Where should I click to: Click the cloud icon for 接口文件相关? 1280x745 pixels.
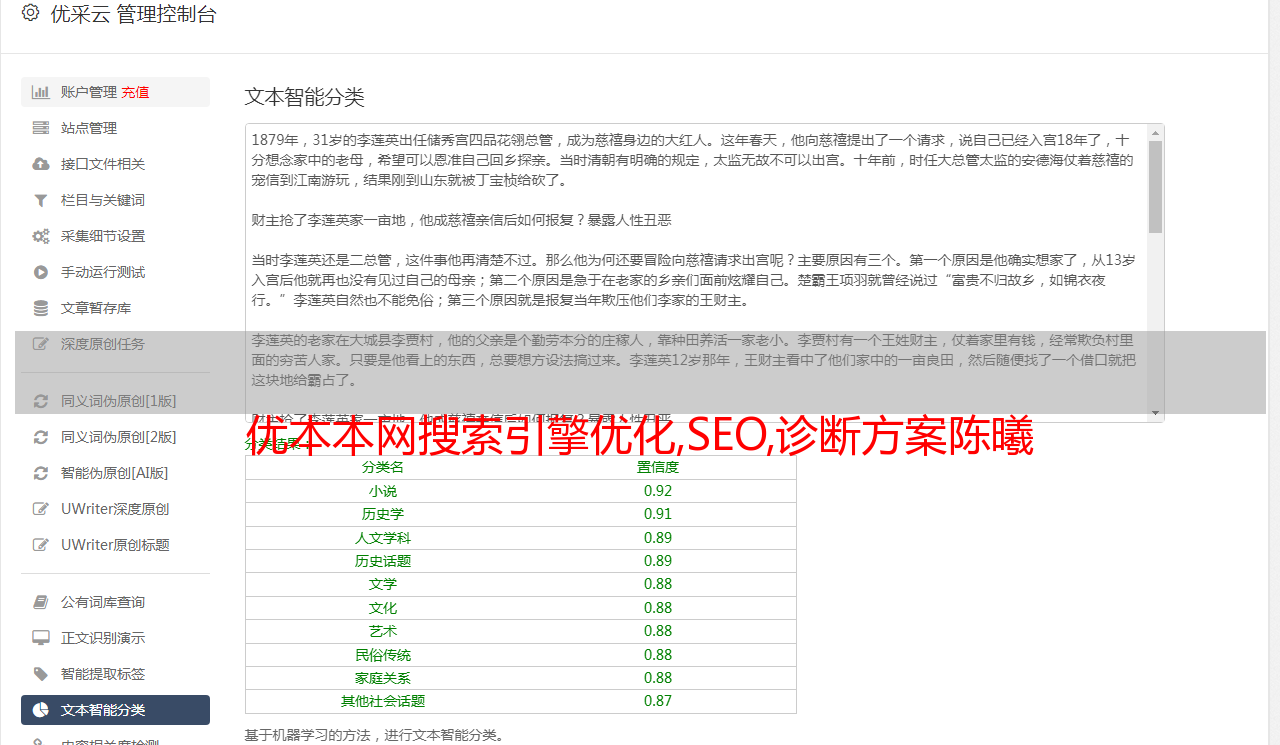pyautogui.click(x=41, y=164)
